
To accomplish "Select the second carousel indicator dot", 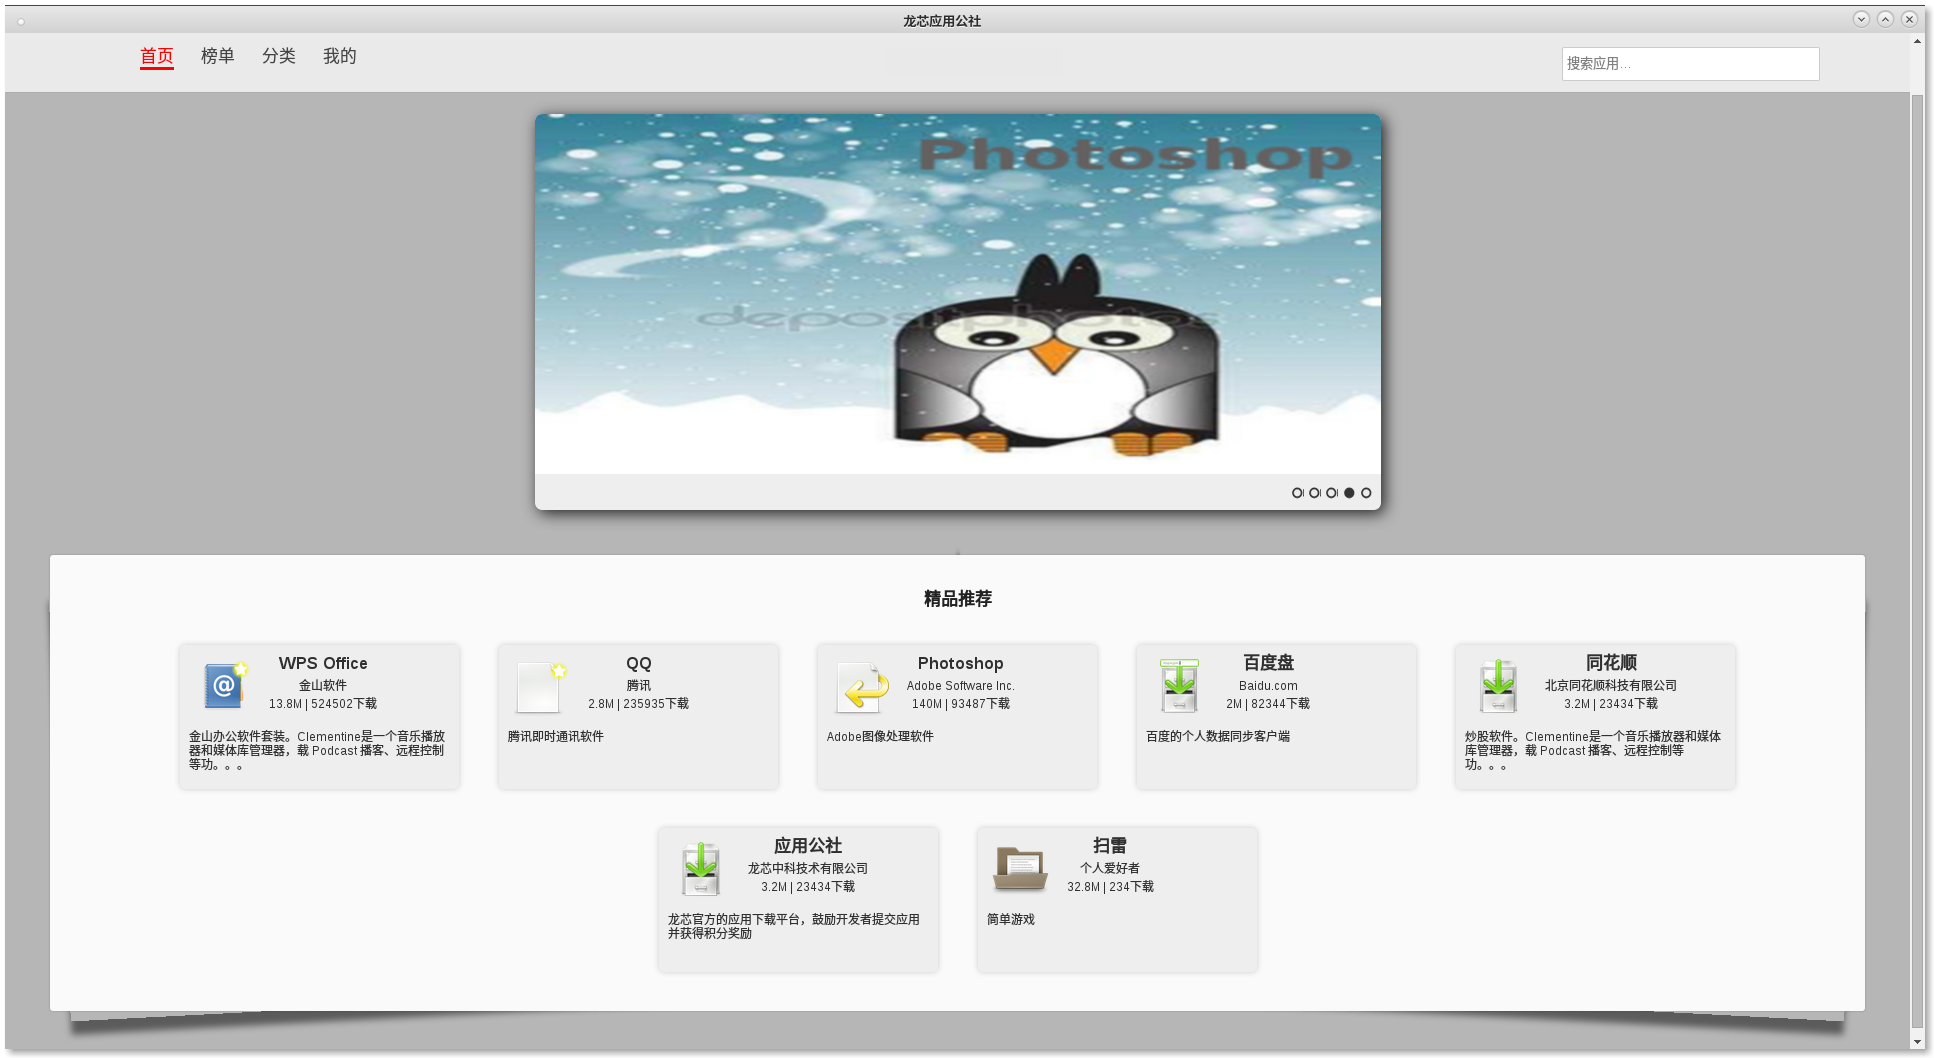I will pyautogui.click(x=1314, y=493).
